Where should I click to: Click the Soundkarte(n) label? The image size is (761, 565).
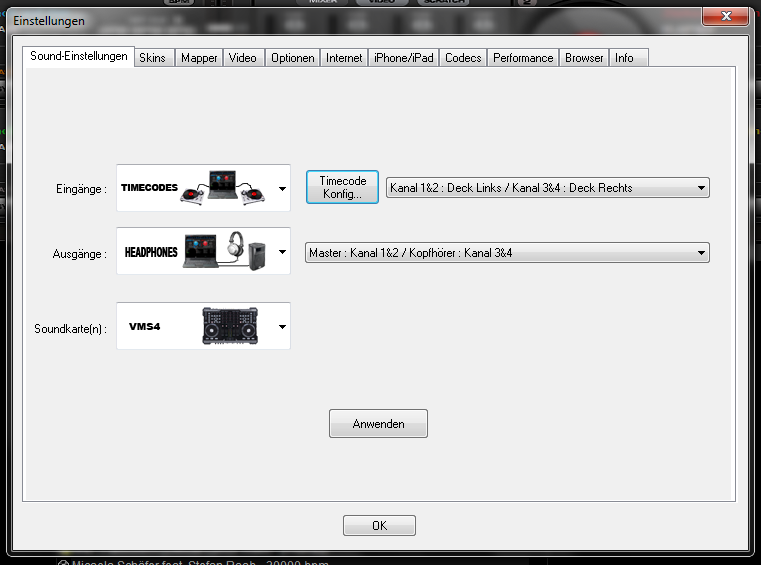(70, 329)
